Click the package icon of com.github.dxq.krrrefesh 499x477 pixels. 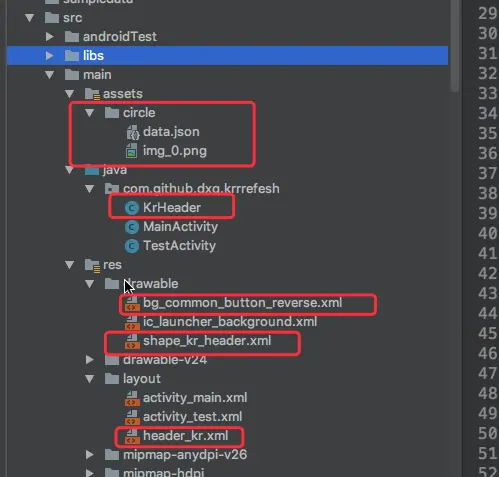[x=112, y=189]
